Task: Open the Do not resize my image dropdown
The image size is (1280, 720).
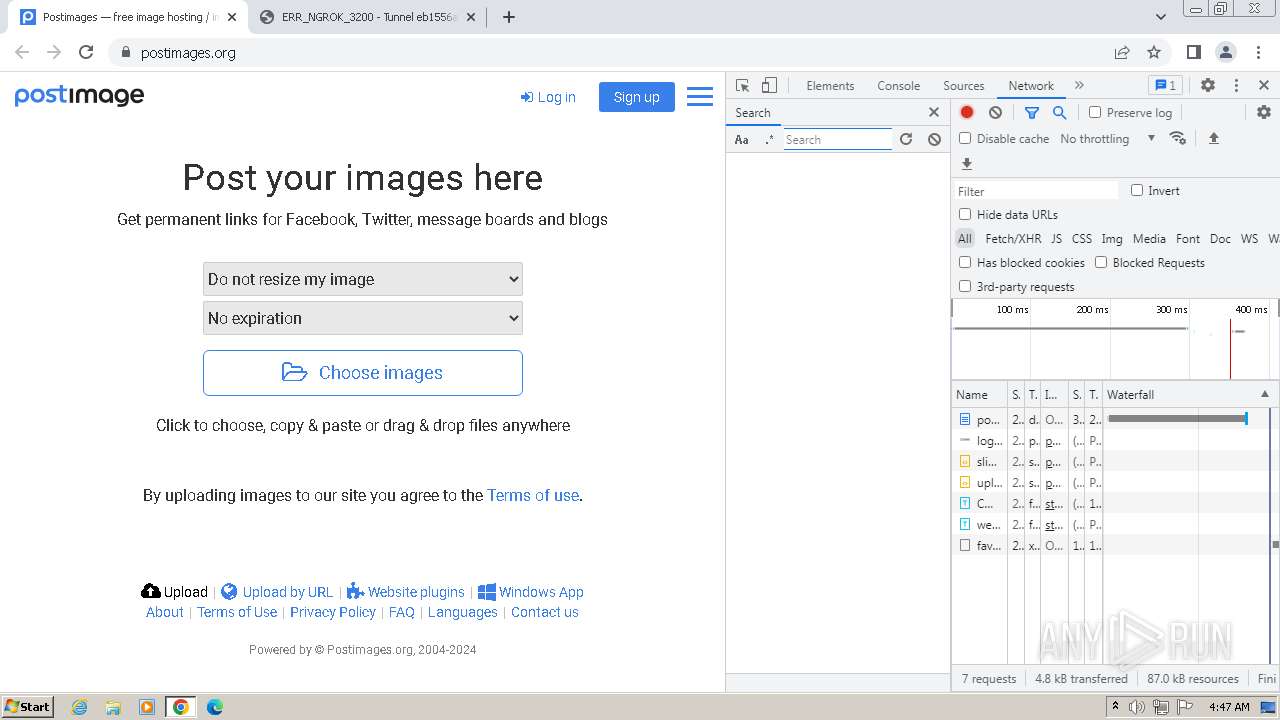Action: coord(363,279)
